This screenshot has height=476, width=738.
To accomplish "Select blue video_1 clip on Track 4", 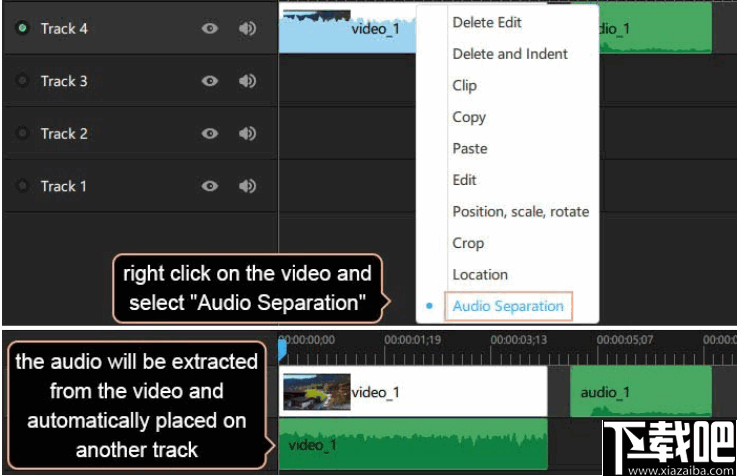I will [x=347, y=29].
